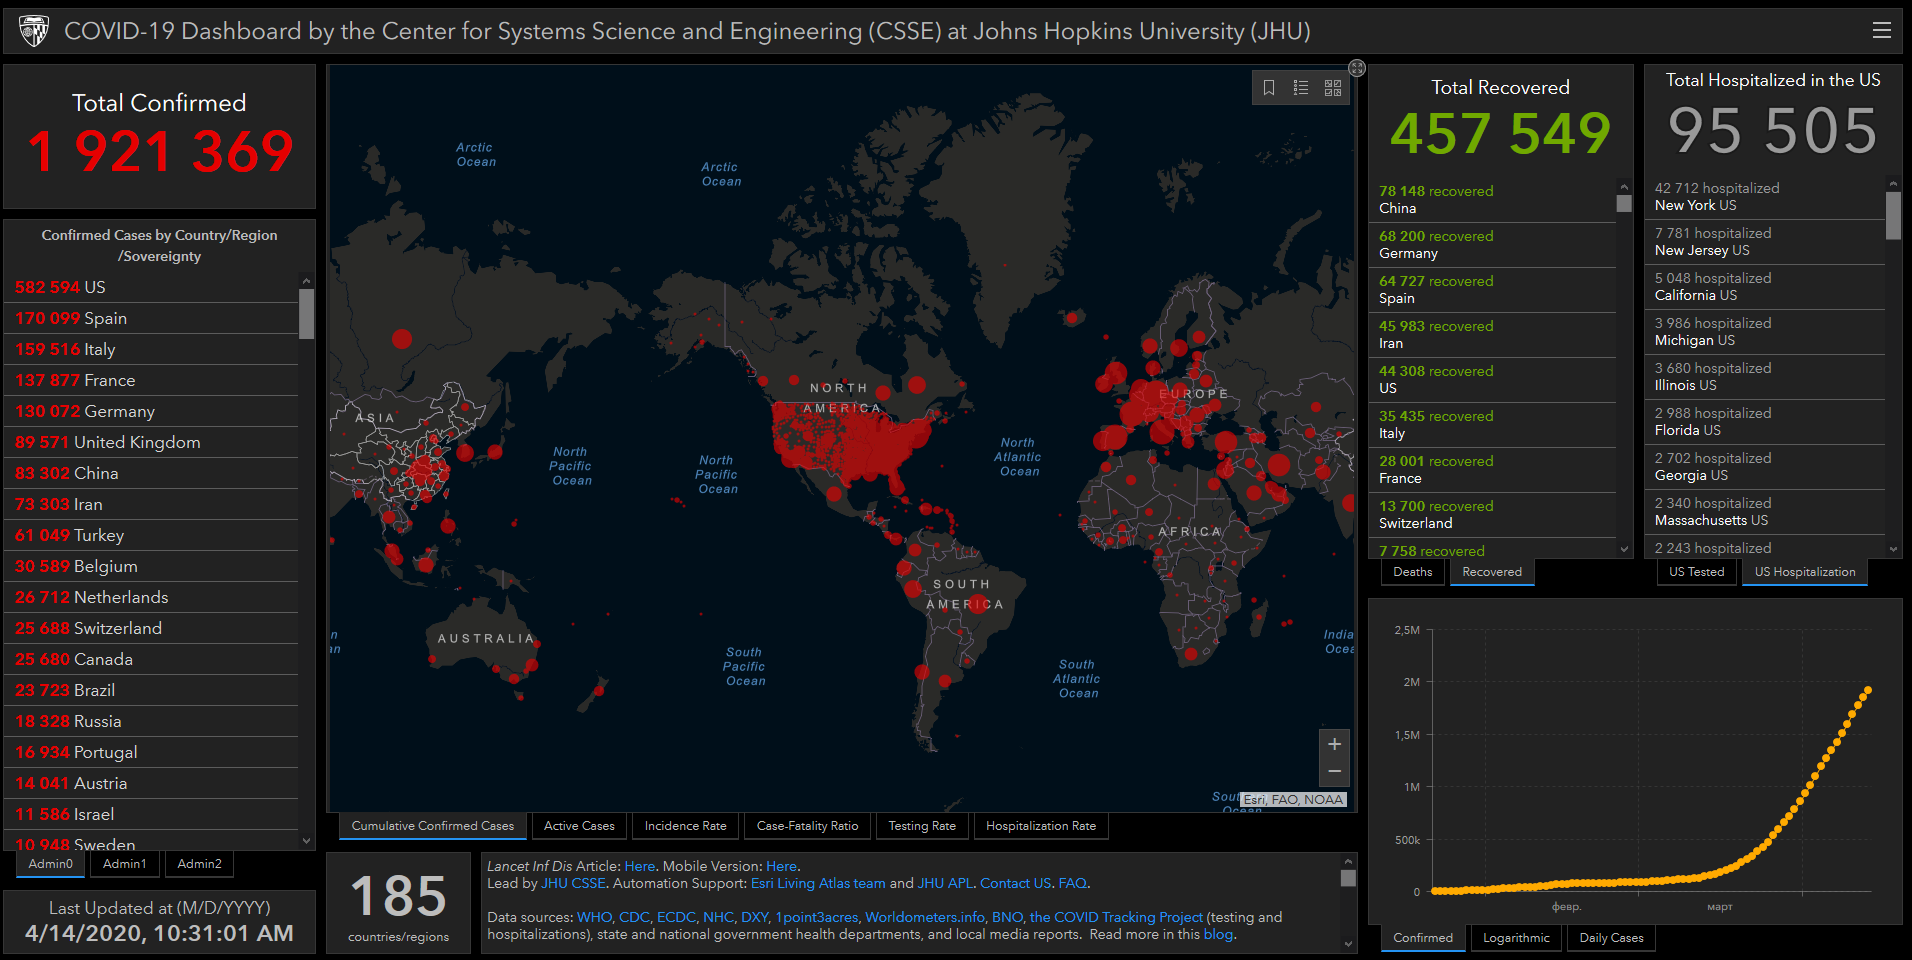The height and width of the screenshot is (960, 1912).
Task: Open the Lancet article Here link
Action: point(640,867)
